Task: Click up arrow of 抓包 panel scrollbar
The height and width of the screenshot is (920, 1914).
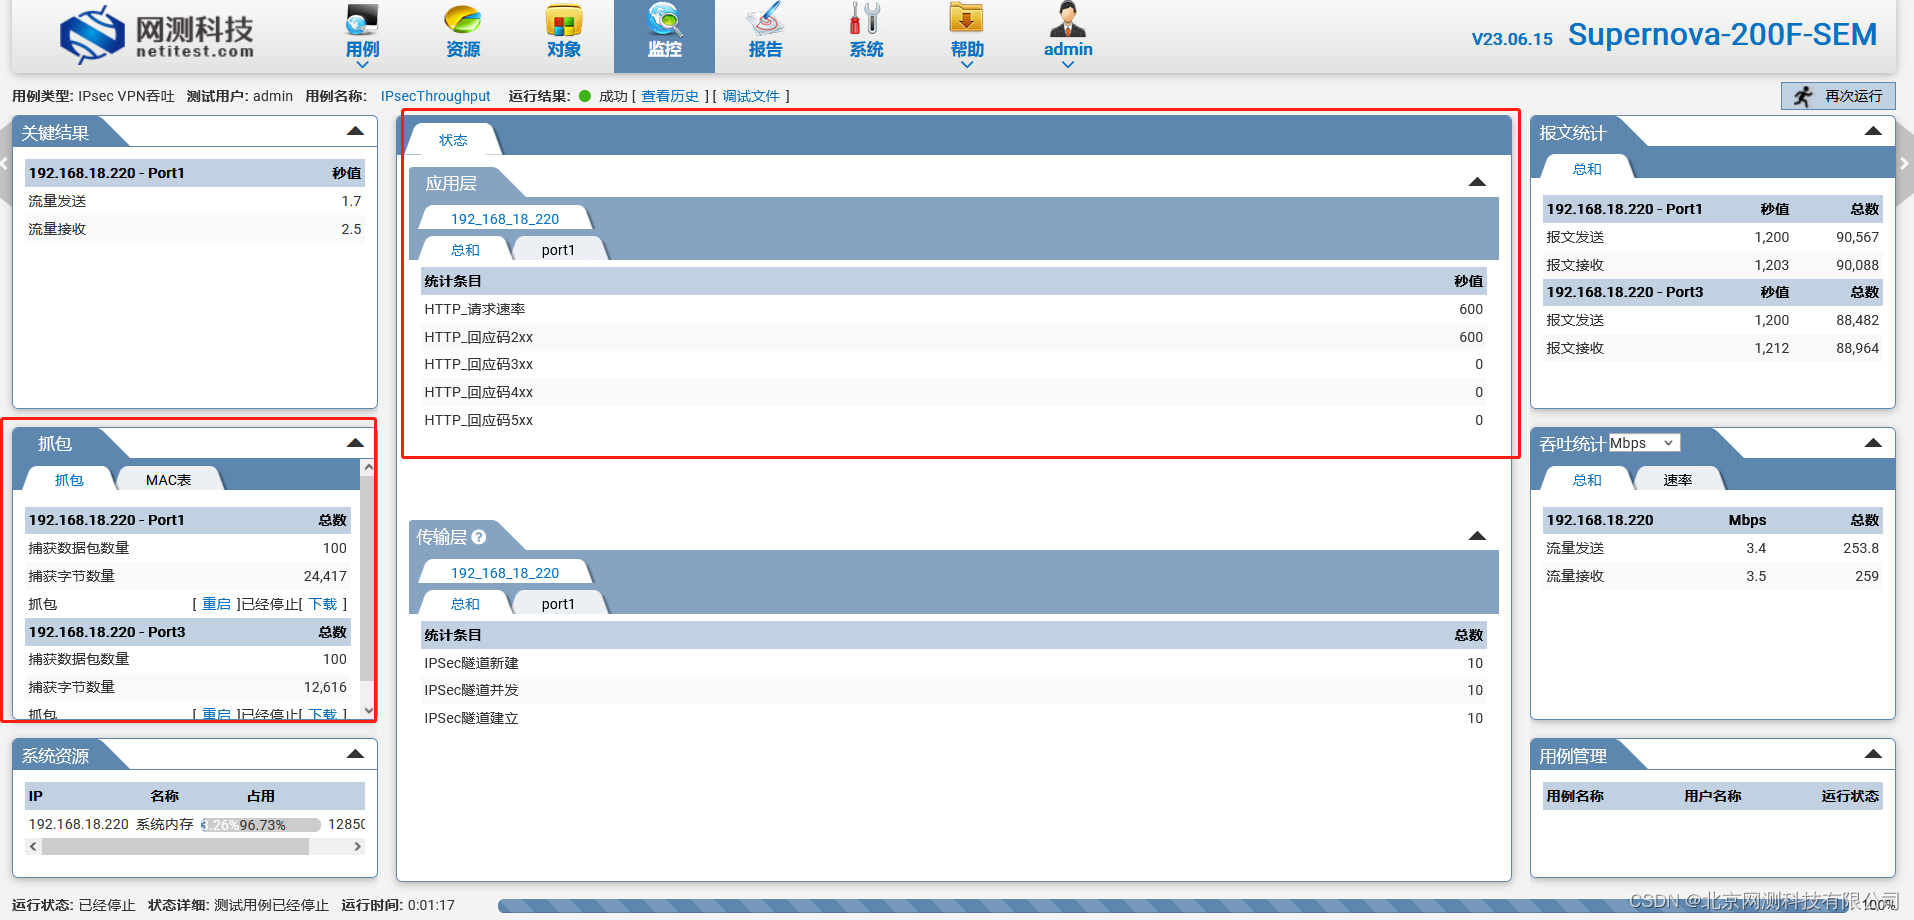Action: (x=369, y=467)
